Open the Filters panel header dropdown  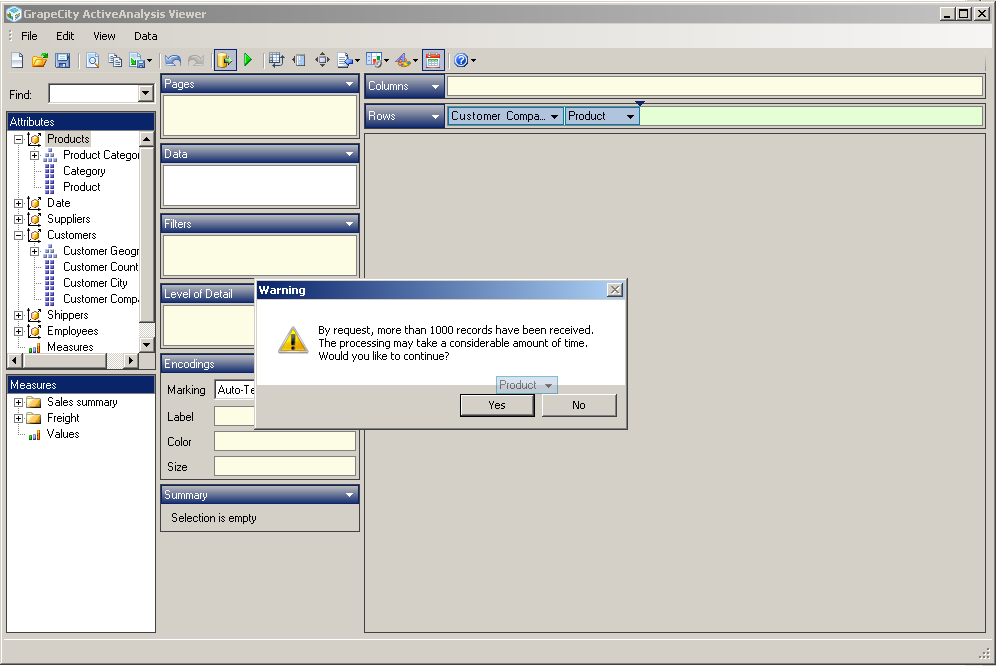[349, 224]
